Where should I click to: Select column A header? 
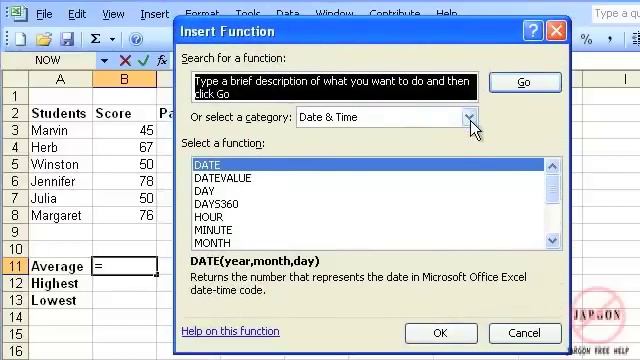tap(60, 79)
